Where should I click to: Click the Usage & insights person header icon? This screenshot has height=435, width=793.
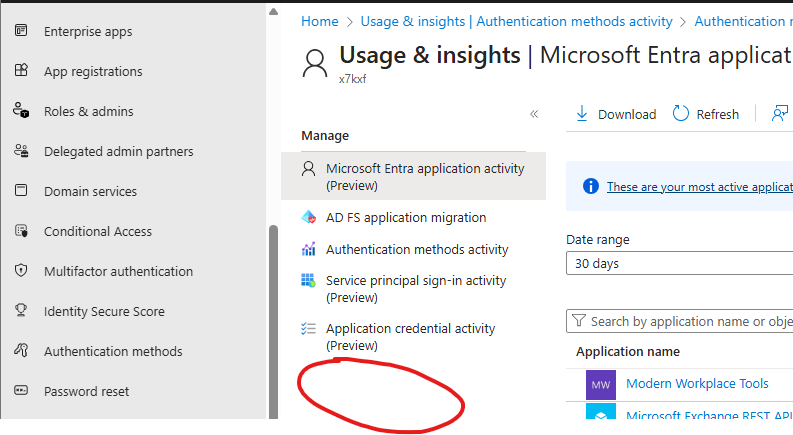point(315,64)
